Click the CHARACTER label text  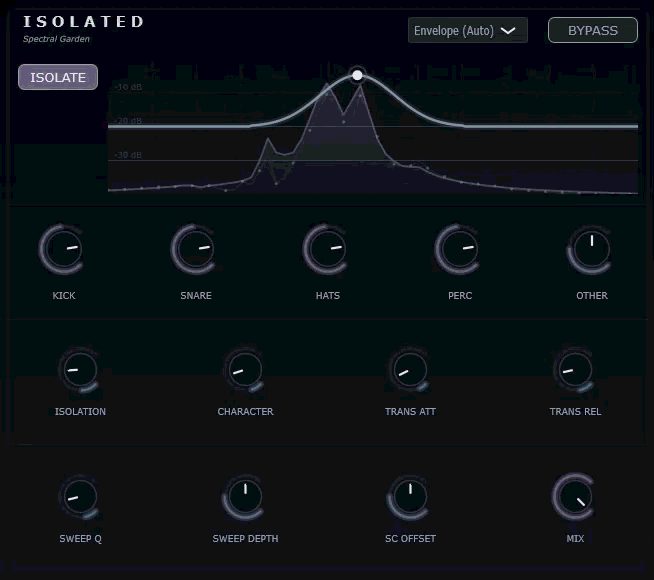245,412
